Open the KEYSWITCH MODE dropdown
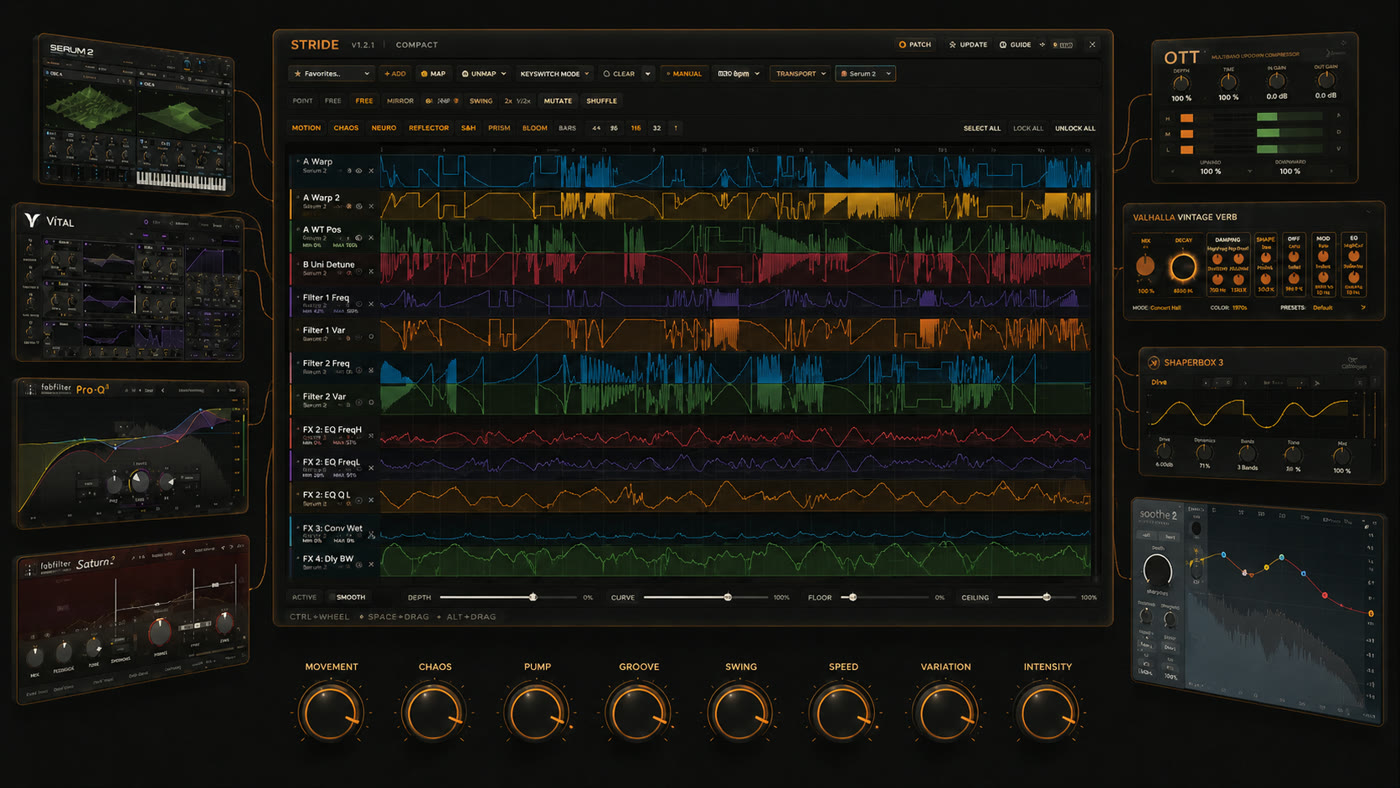1400x788 pixels. pyautogui.click(x=555, y=74)
